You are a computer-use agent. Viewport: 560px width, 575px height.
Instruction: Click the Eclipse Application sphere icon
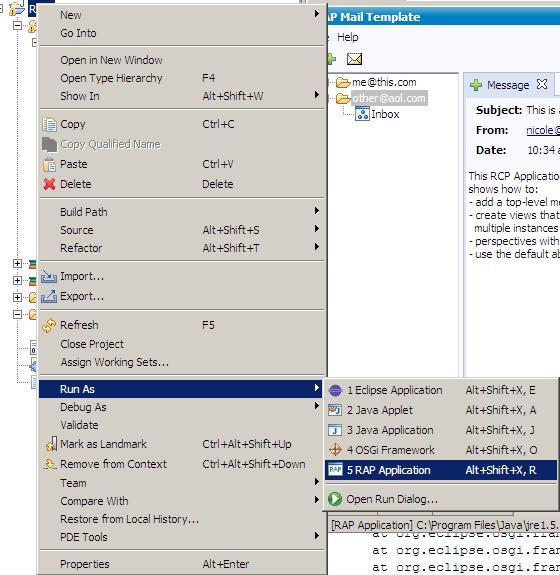coord(335,390)
